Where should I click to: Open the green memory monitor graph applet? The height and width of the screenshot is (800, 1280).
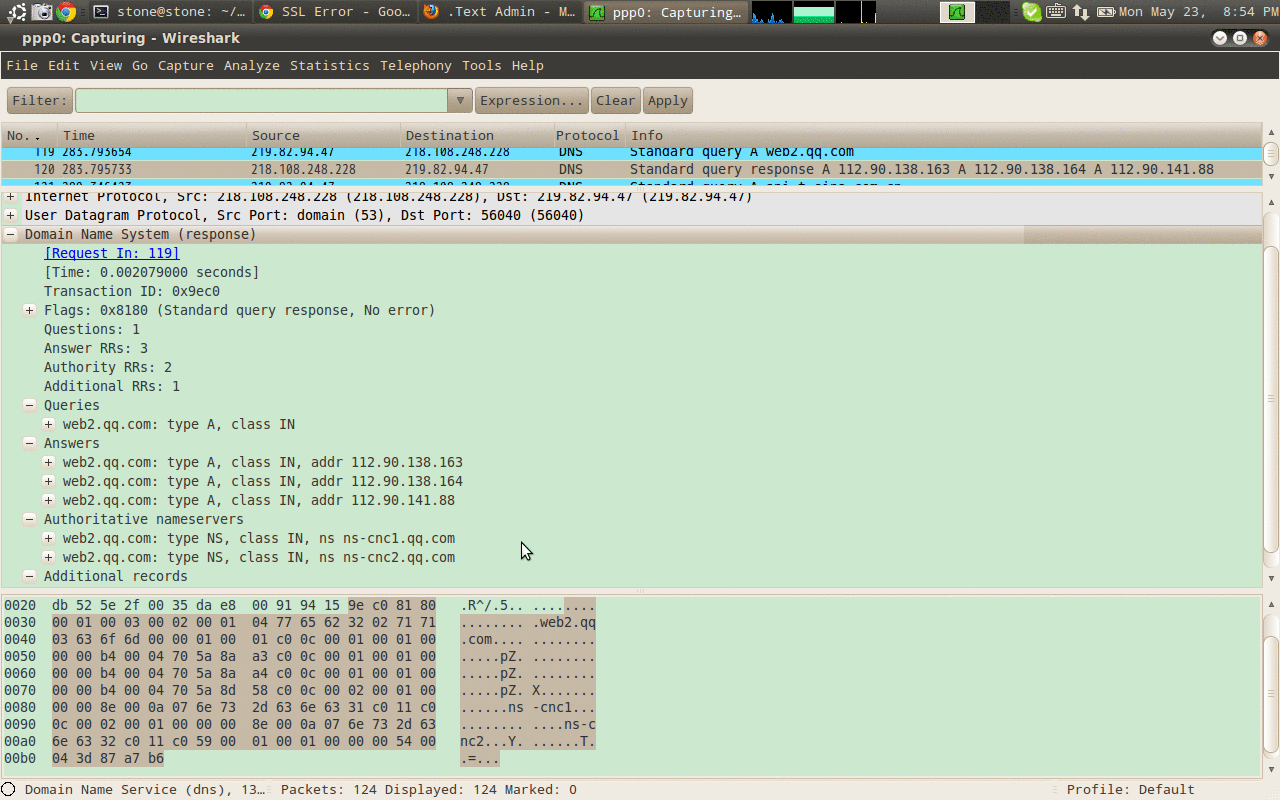[813, 12]
